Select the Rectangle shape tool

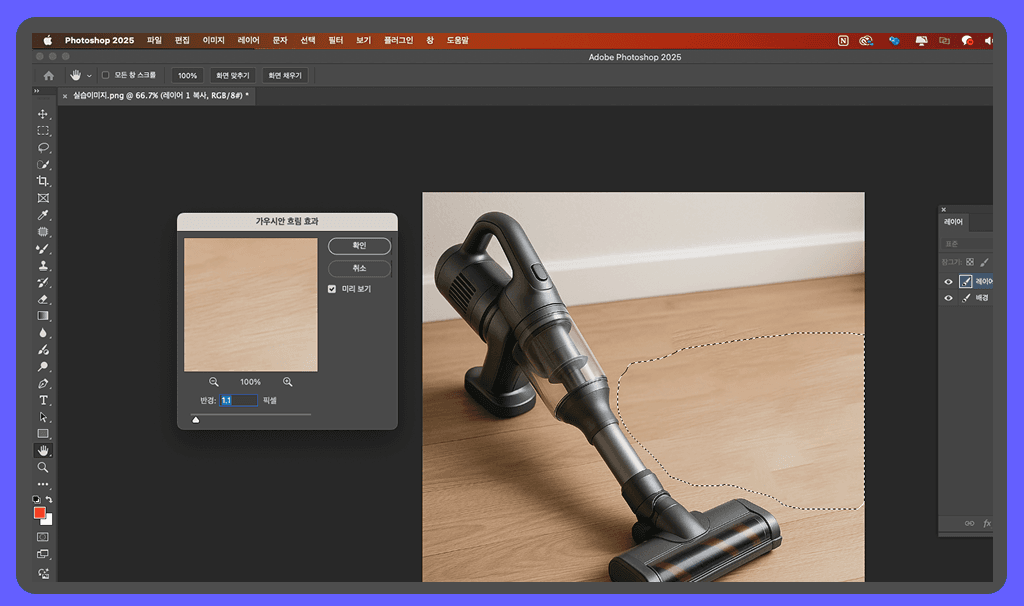[x=43, y=434]
